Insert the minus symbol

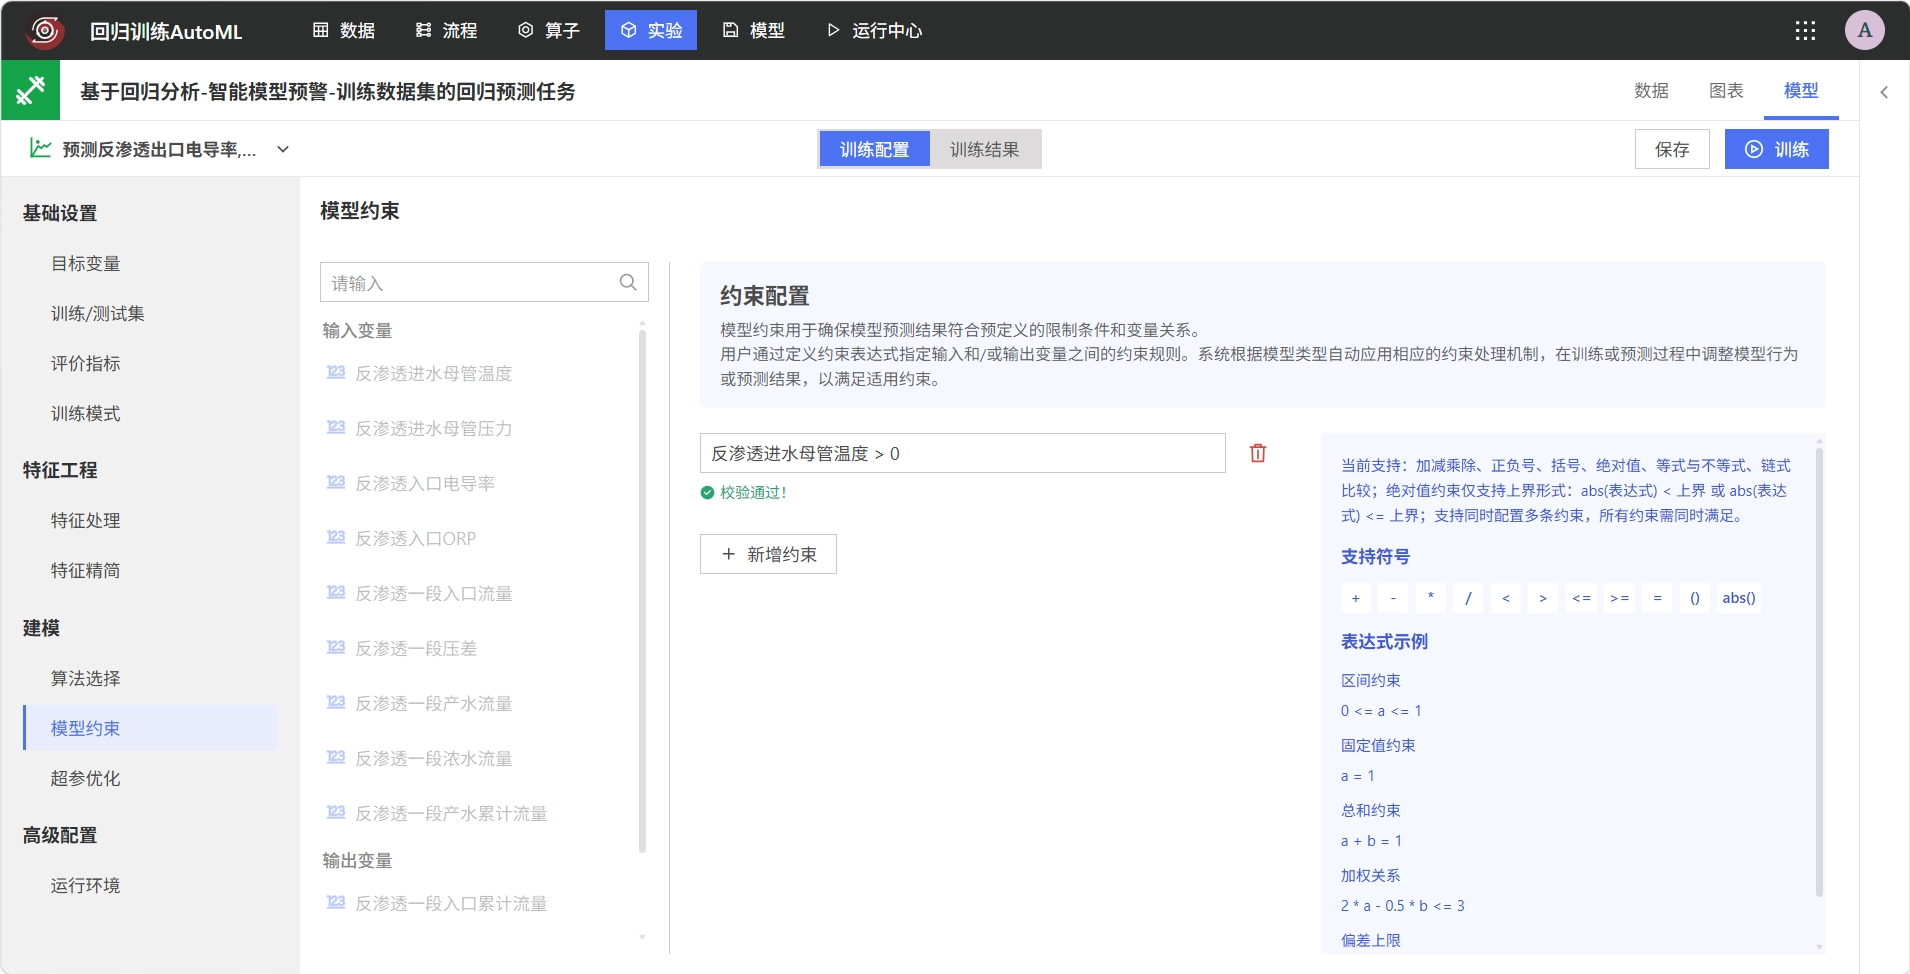pos(1393,598)
